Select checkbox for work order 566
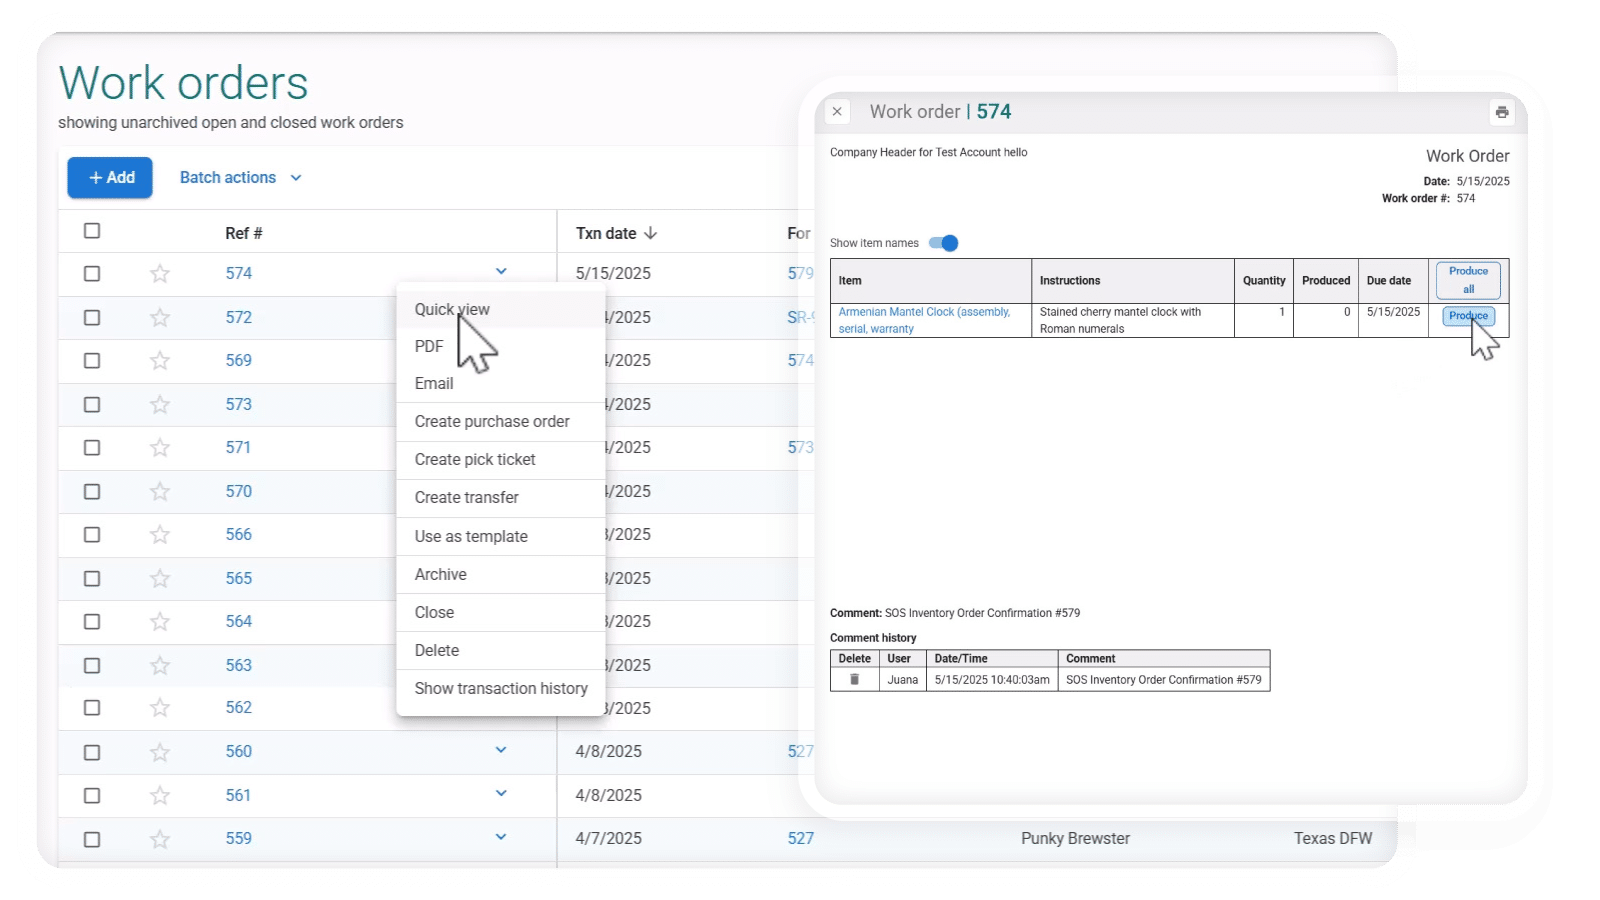1600x900 pixels. point(92,535)
